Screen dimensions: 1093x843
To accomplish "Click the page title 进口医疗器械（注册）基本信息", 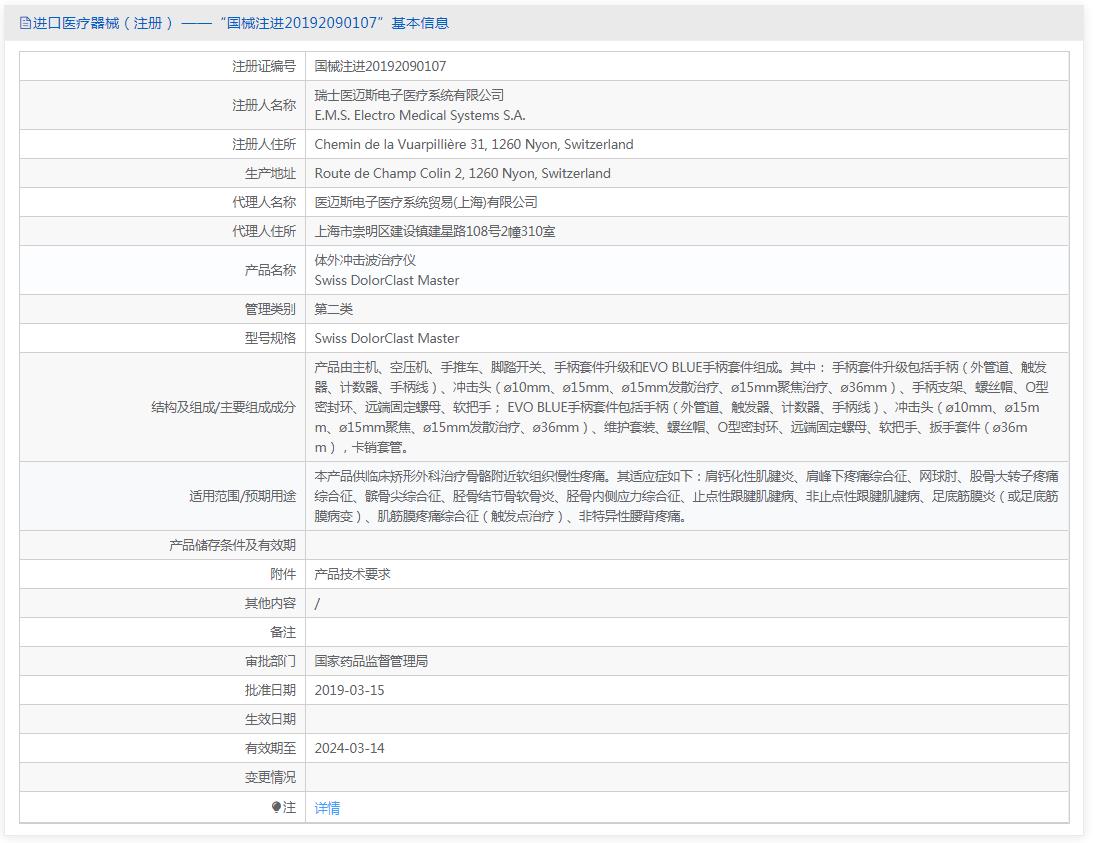I will [x=240, y=23].
